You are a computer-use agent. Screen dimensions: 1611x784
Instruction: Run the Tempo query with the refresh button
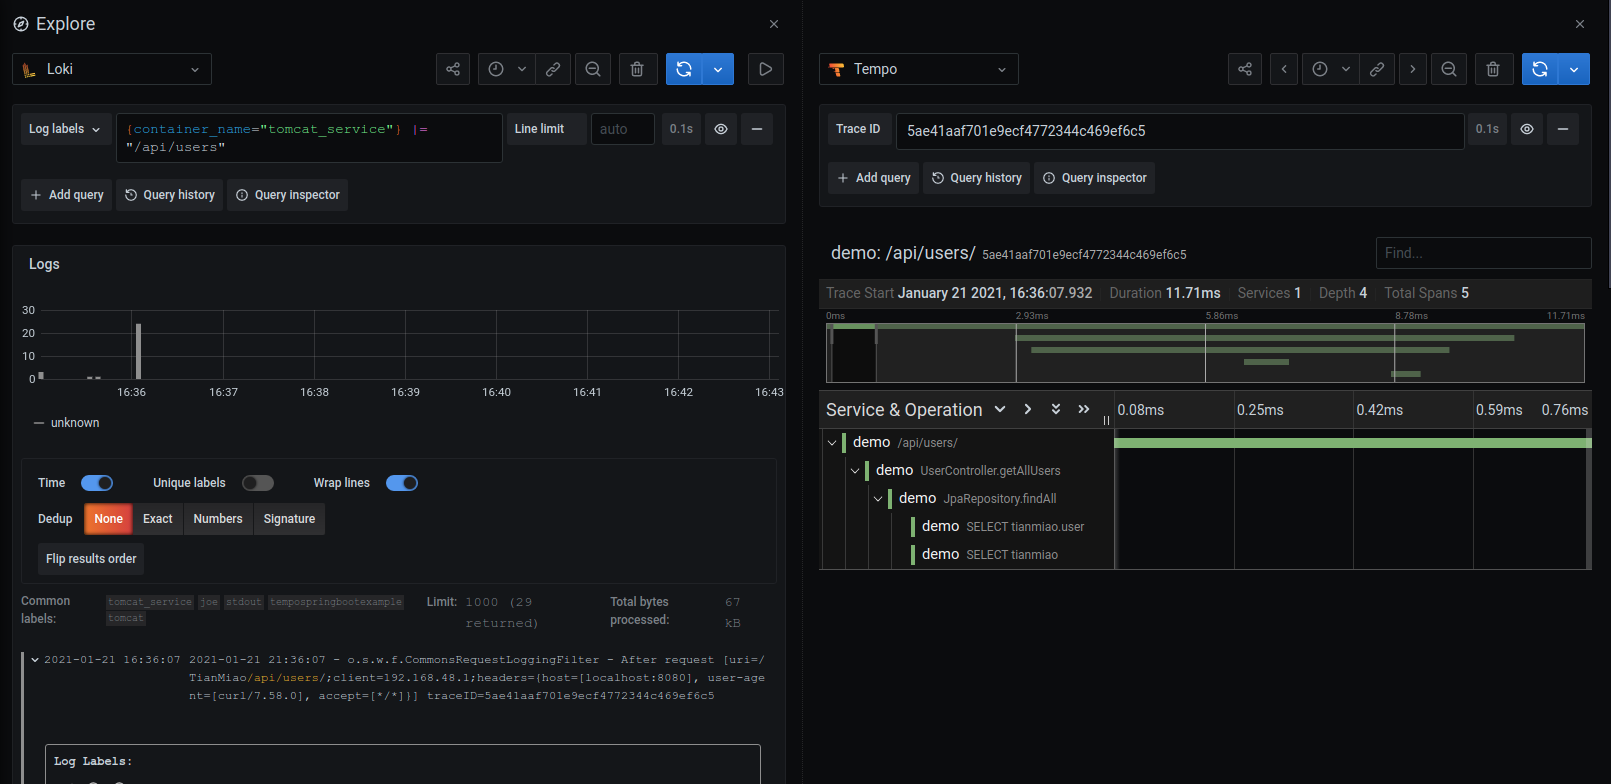coord(1540,69)
